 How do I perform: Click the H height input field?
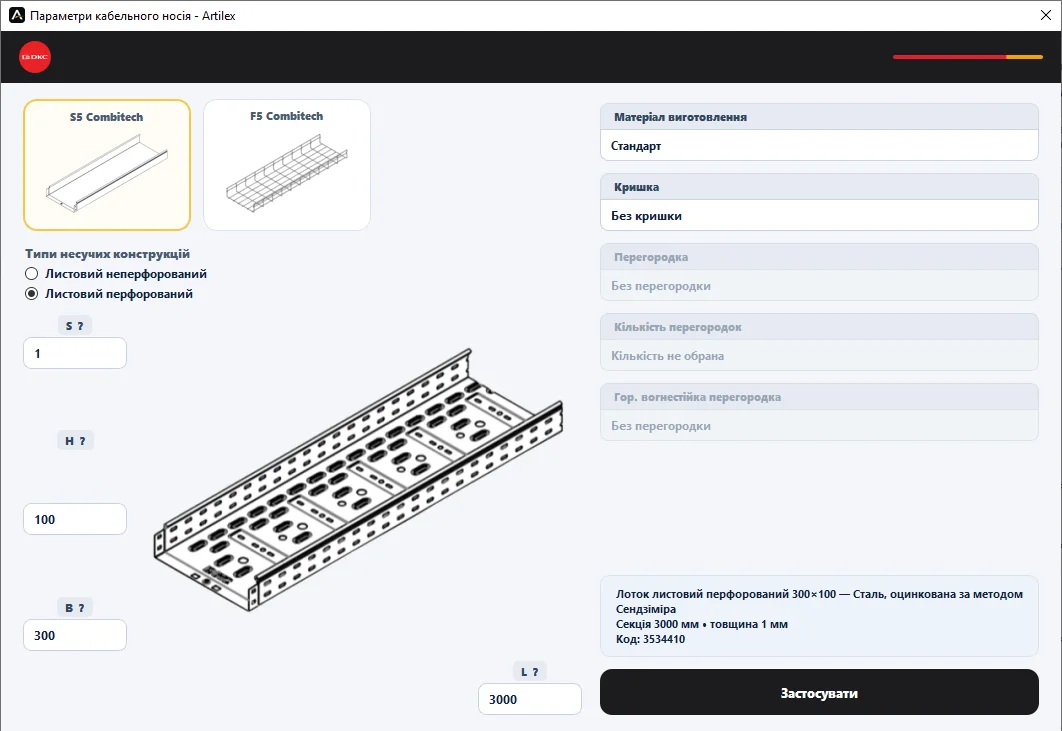click(x=75, y=519)
